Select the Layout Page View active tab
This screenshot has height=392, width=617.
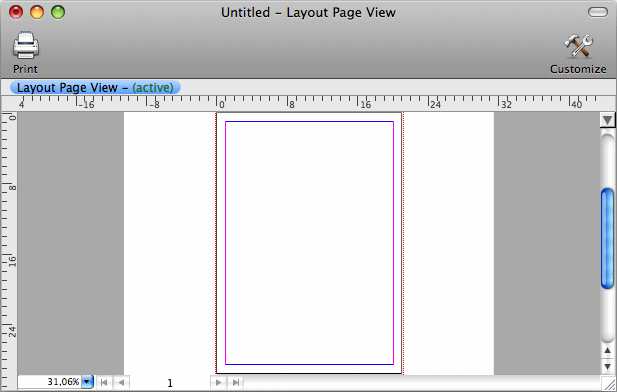[95, 87]
